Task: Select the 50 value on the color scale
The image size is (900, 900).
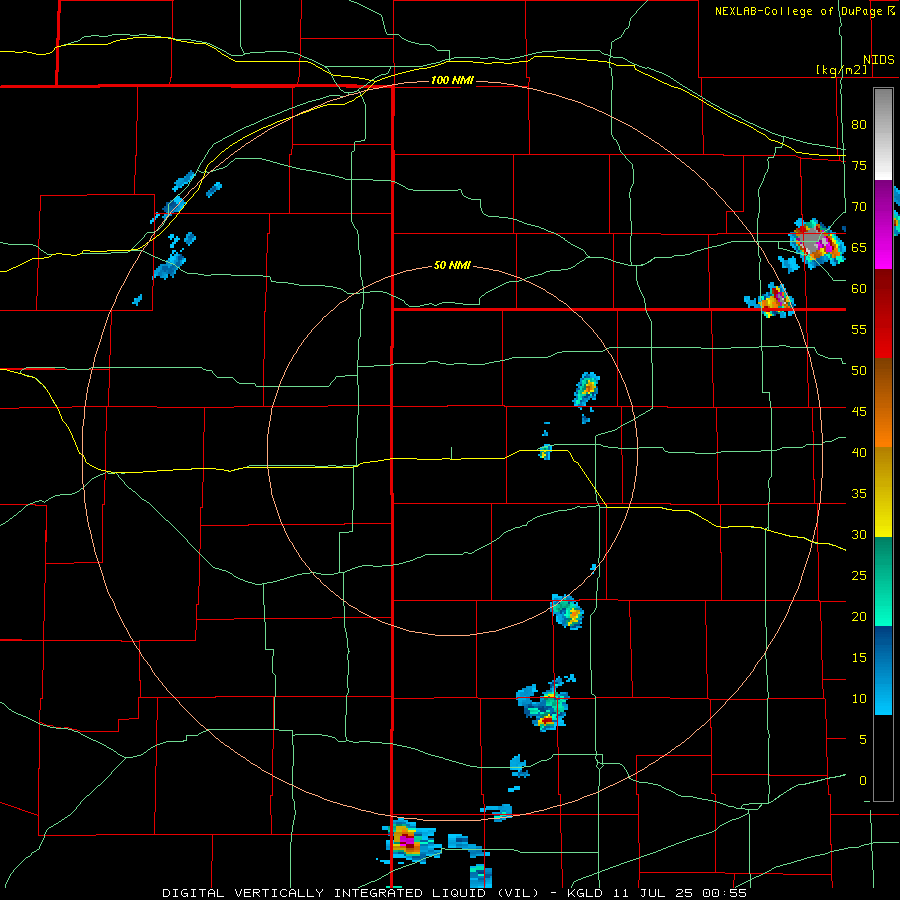Action: point(859,370)
